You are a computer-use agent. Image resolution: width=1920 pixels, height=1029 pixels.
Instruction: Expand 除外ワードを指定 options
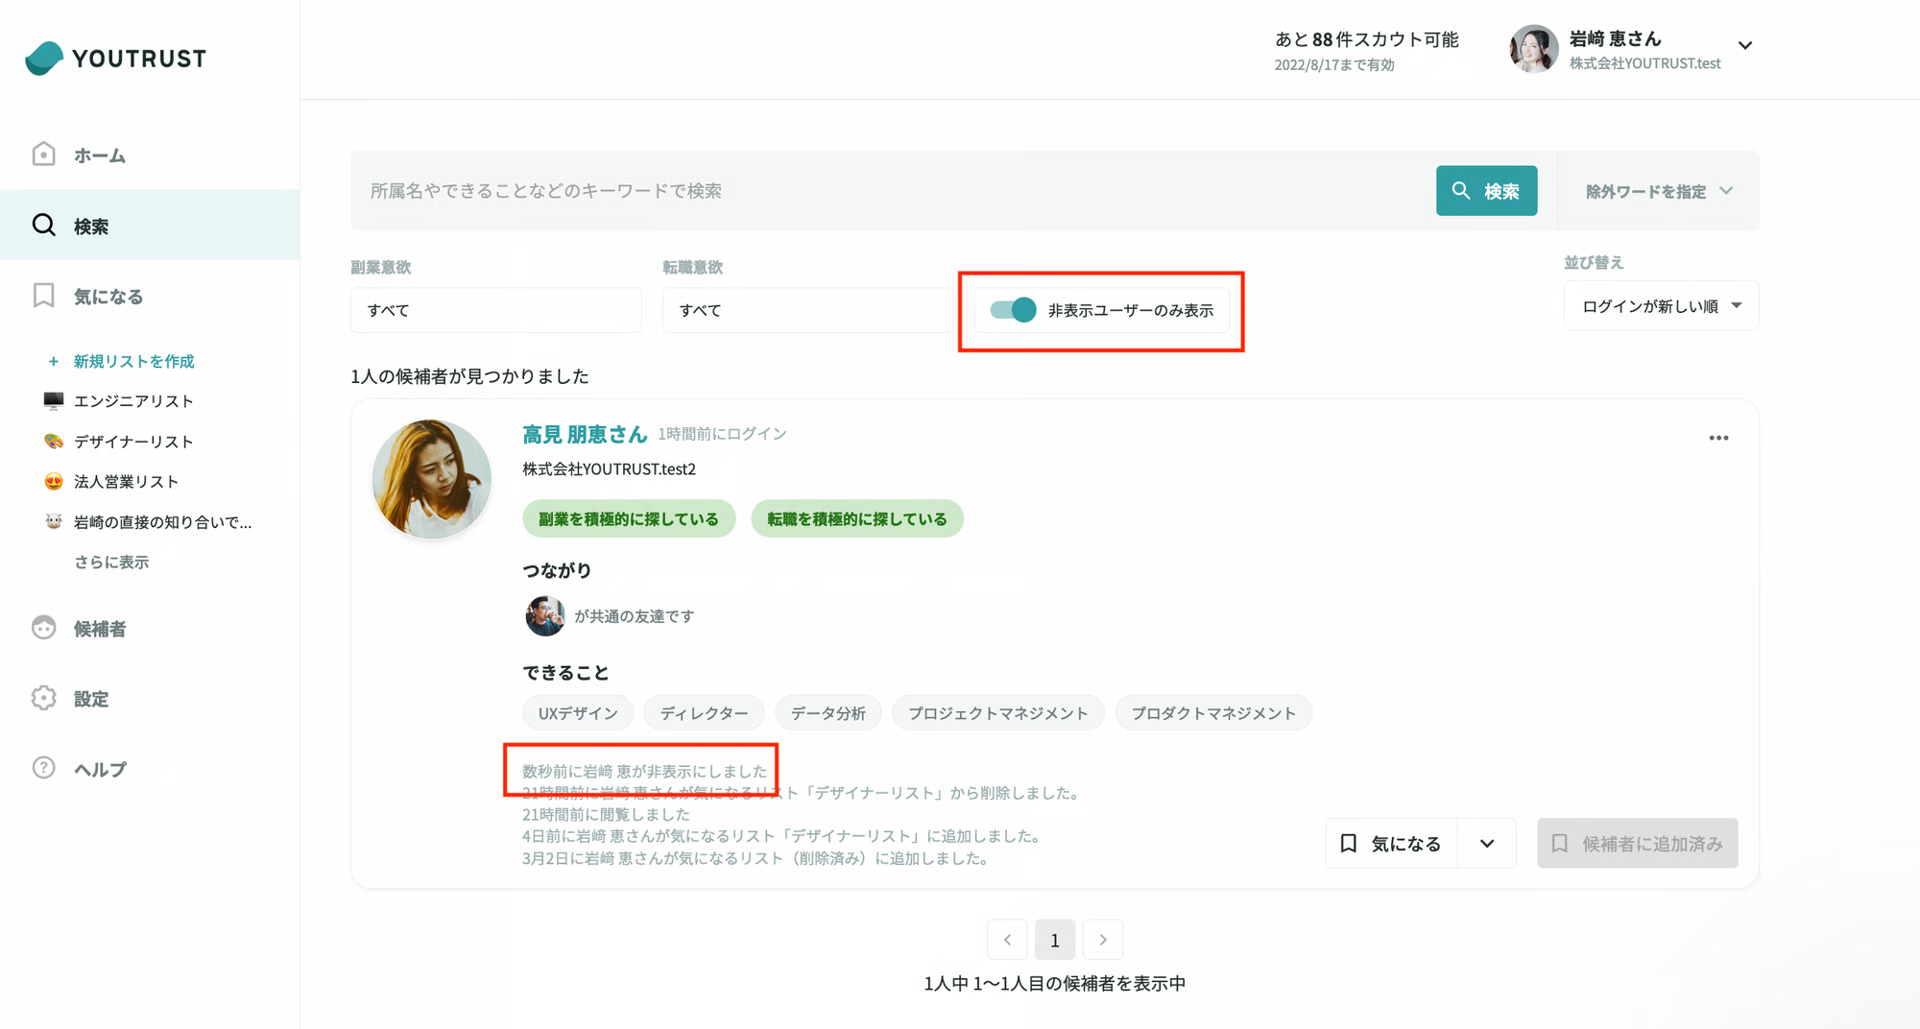point(1657,190)
